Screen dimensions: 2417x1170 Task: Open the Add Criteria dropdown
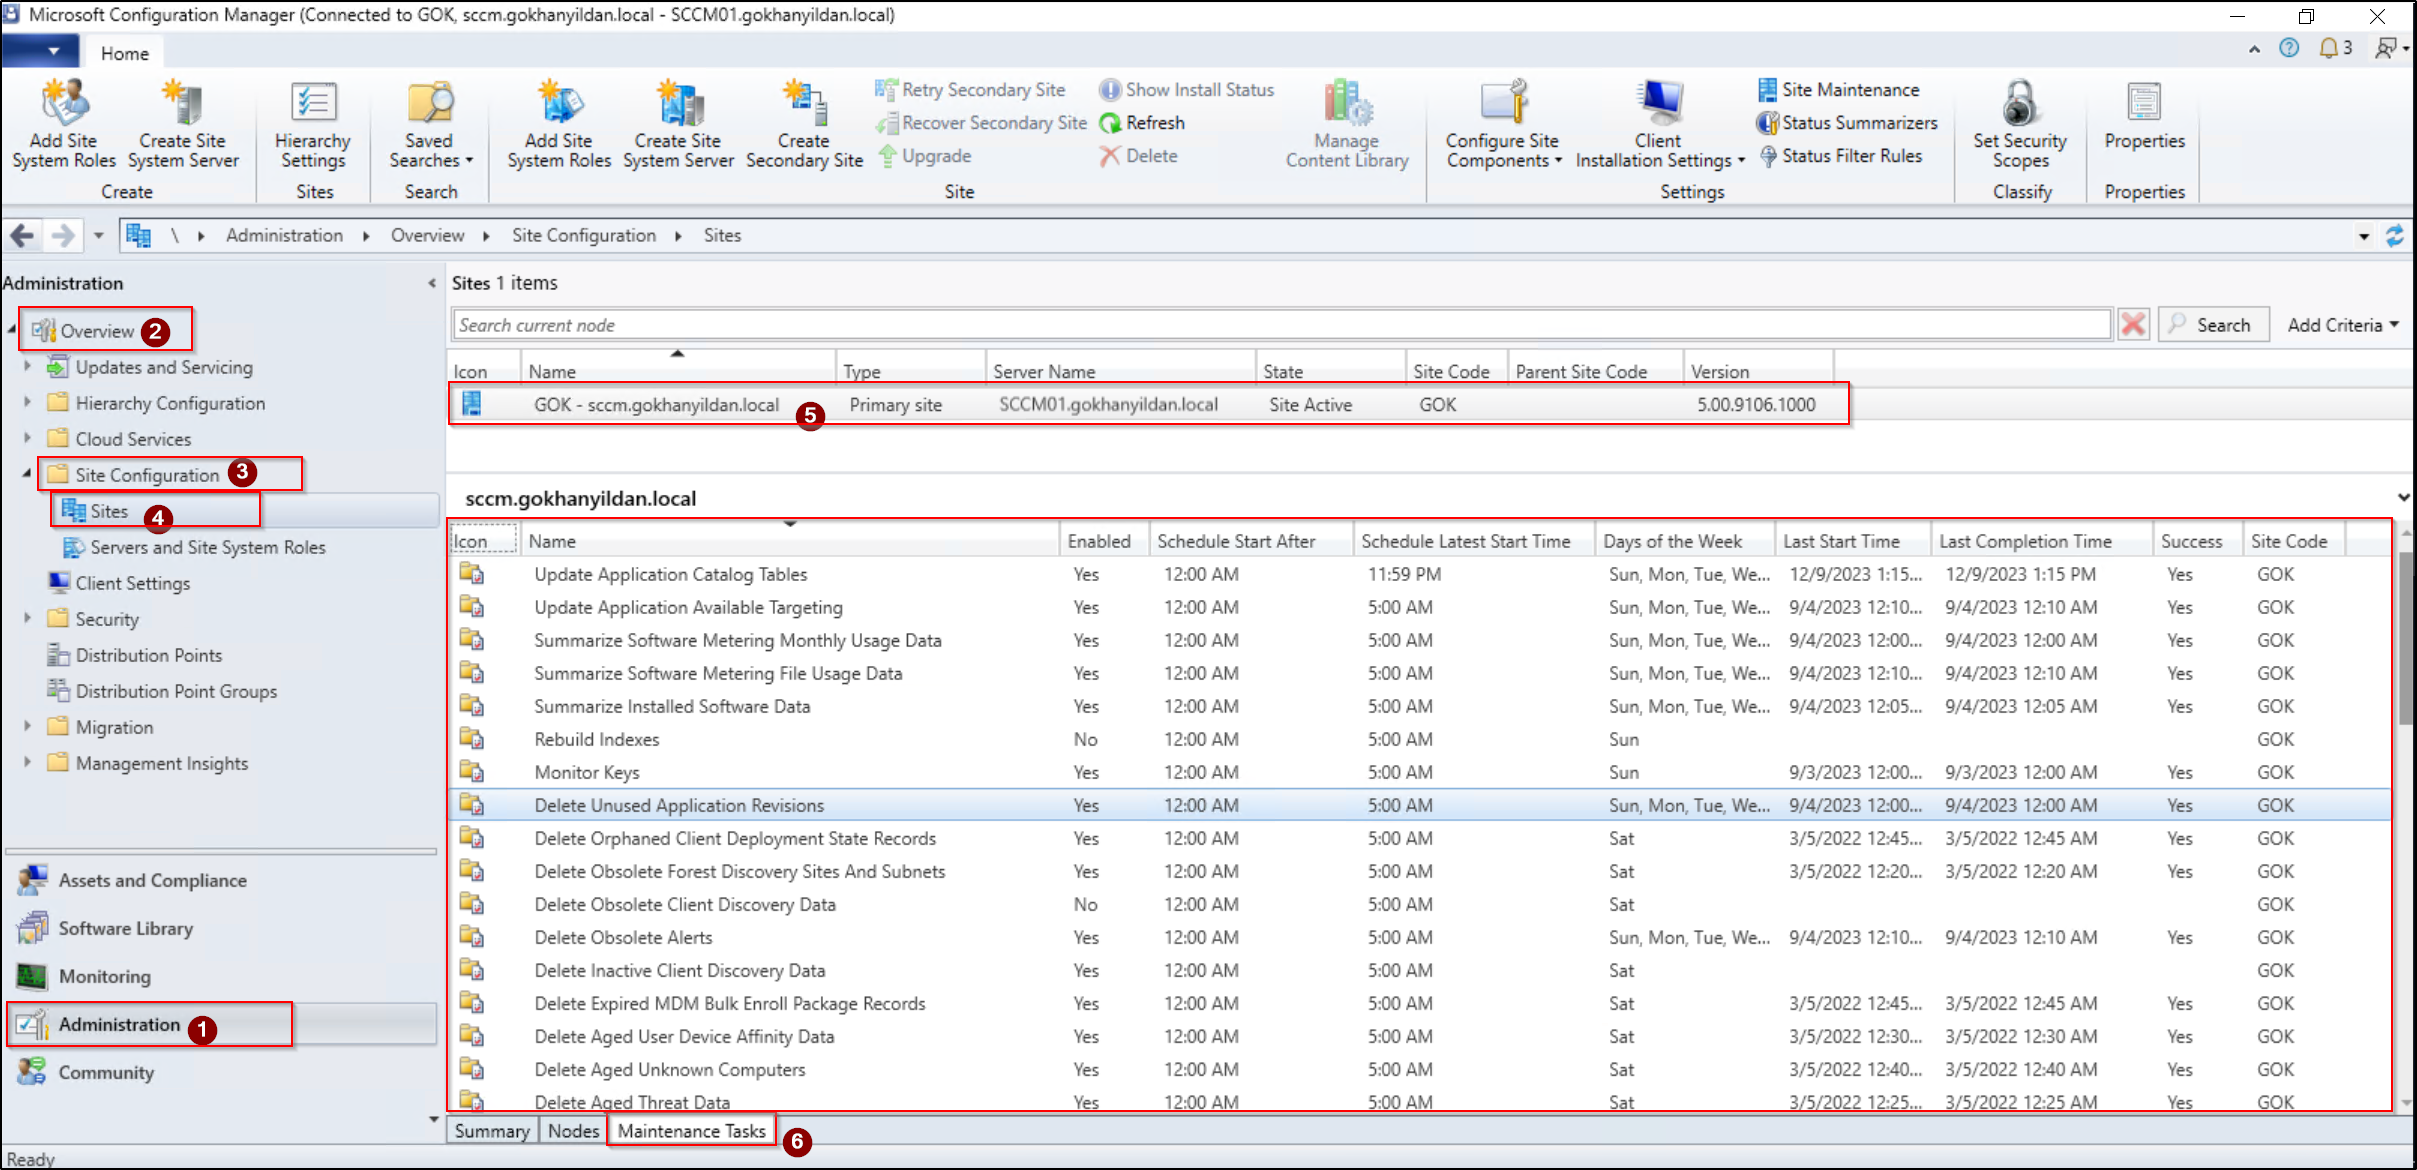2342,325
